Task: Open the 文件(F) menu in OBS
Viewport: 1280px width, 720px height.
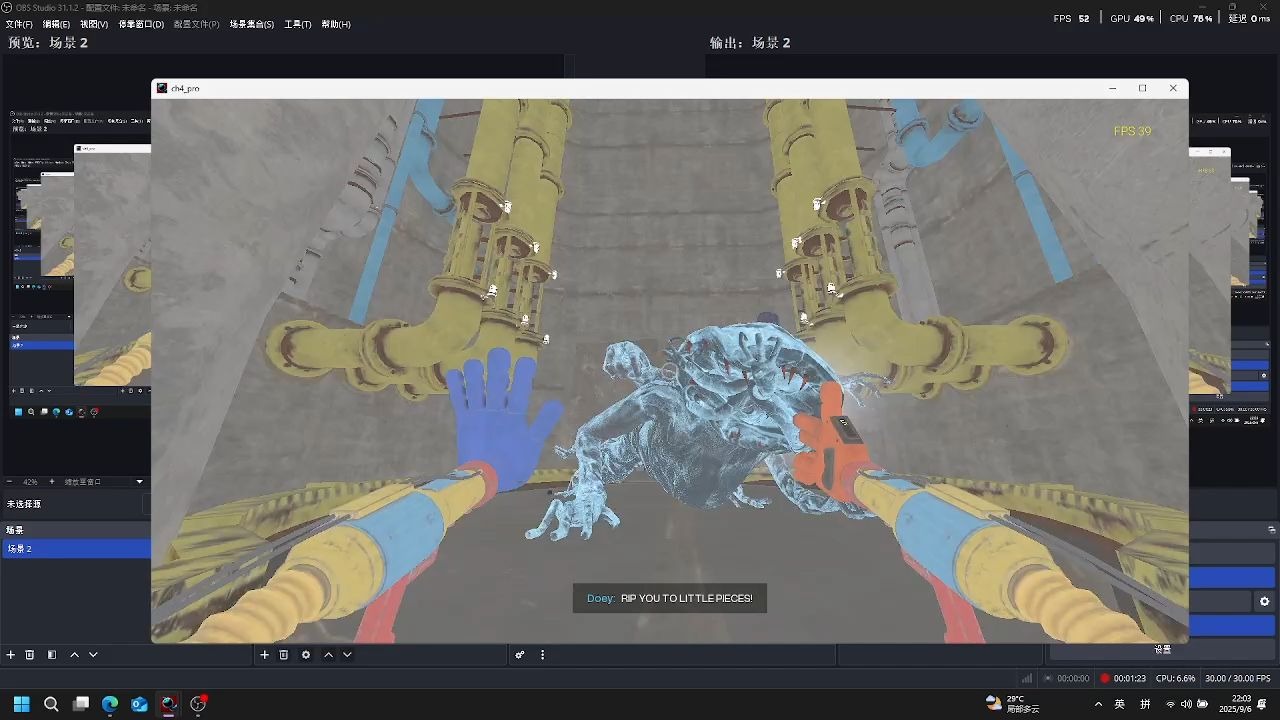Action: pyautogui.click(x=20, y=24)
